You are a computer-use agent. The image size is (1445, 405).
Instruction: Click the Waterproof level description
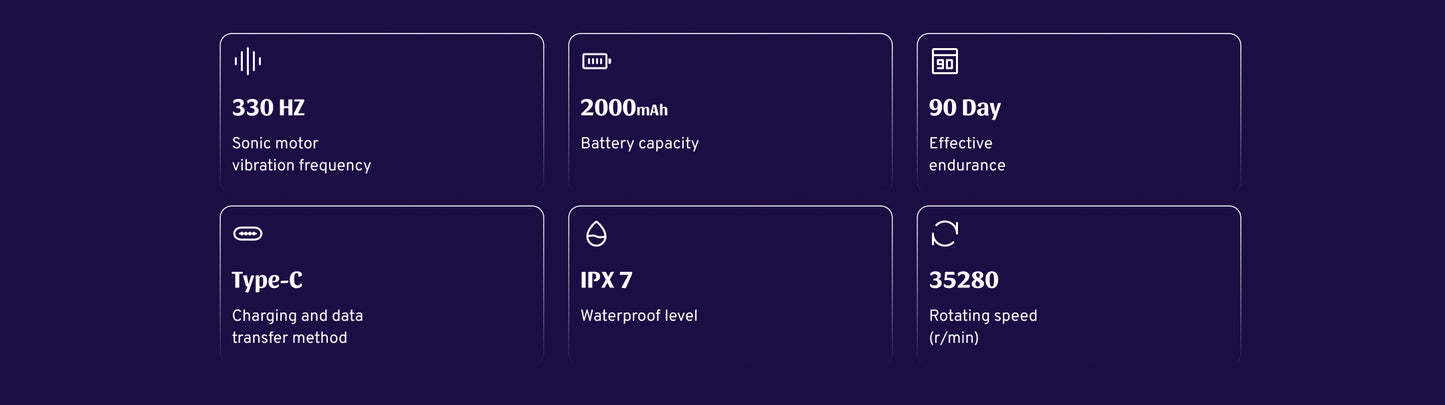(x=638, y=316)
